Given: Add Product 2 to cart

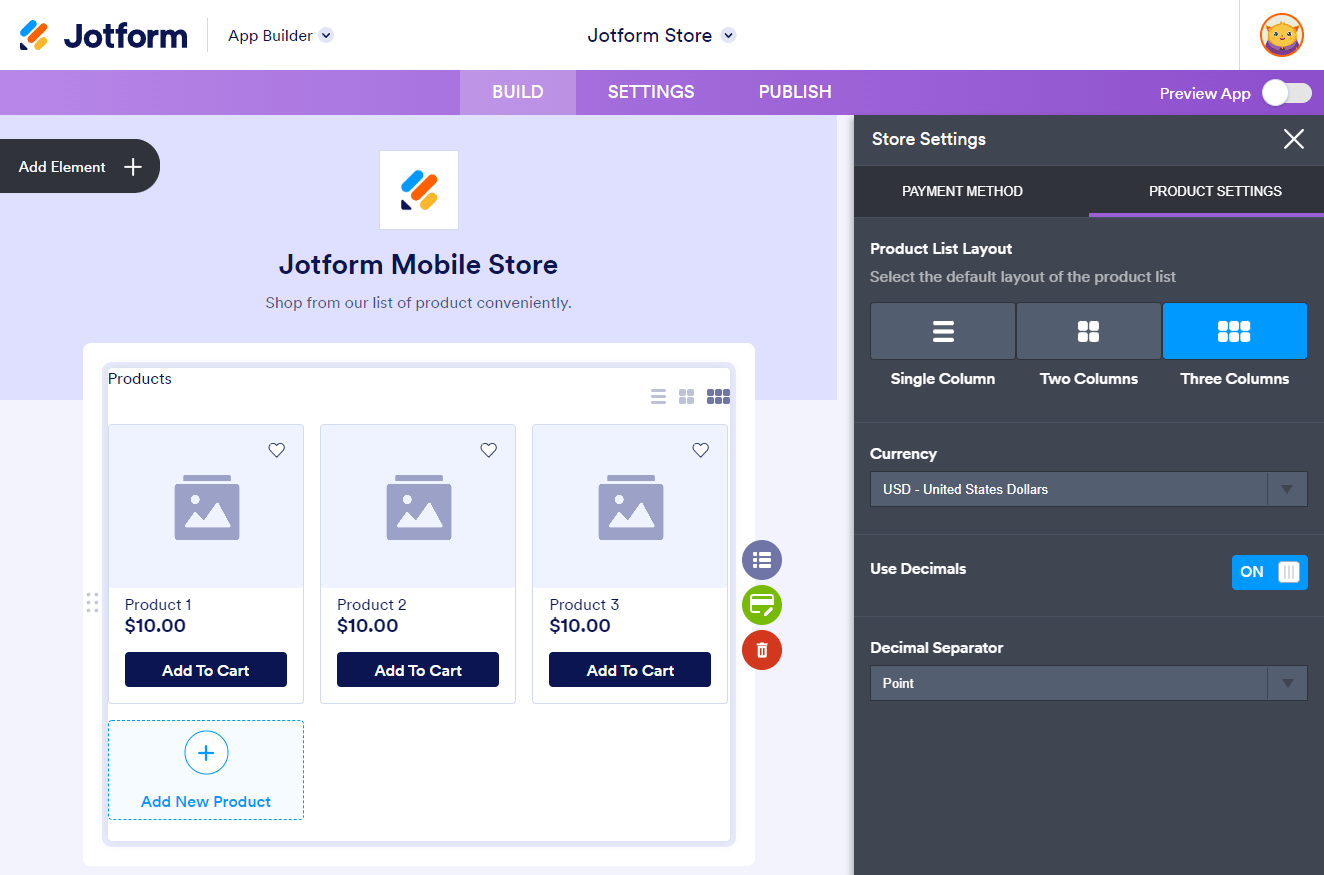Looking at the screenshot, I should tap(418, 670).
